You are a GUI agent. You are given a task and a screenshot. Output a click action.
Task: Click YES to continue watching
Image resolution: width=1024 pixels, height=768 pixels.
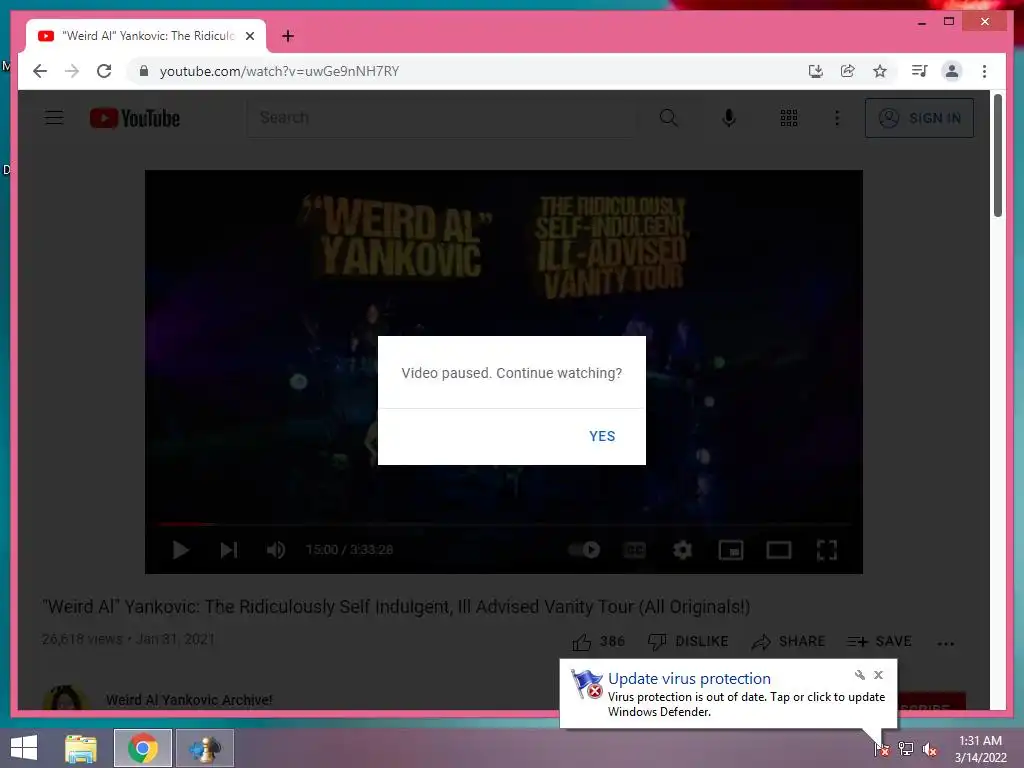601,436
